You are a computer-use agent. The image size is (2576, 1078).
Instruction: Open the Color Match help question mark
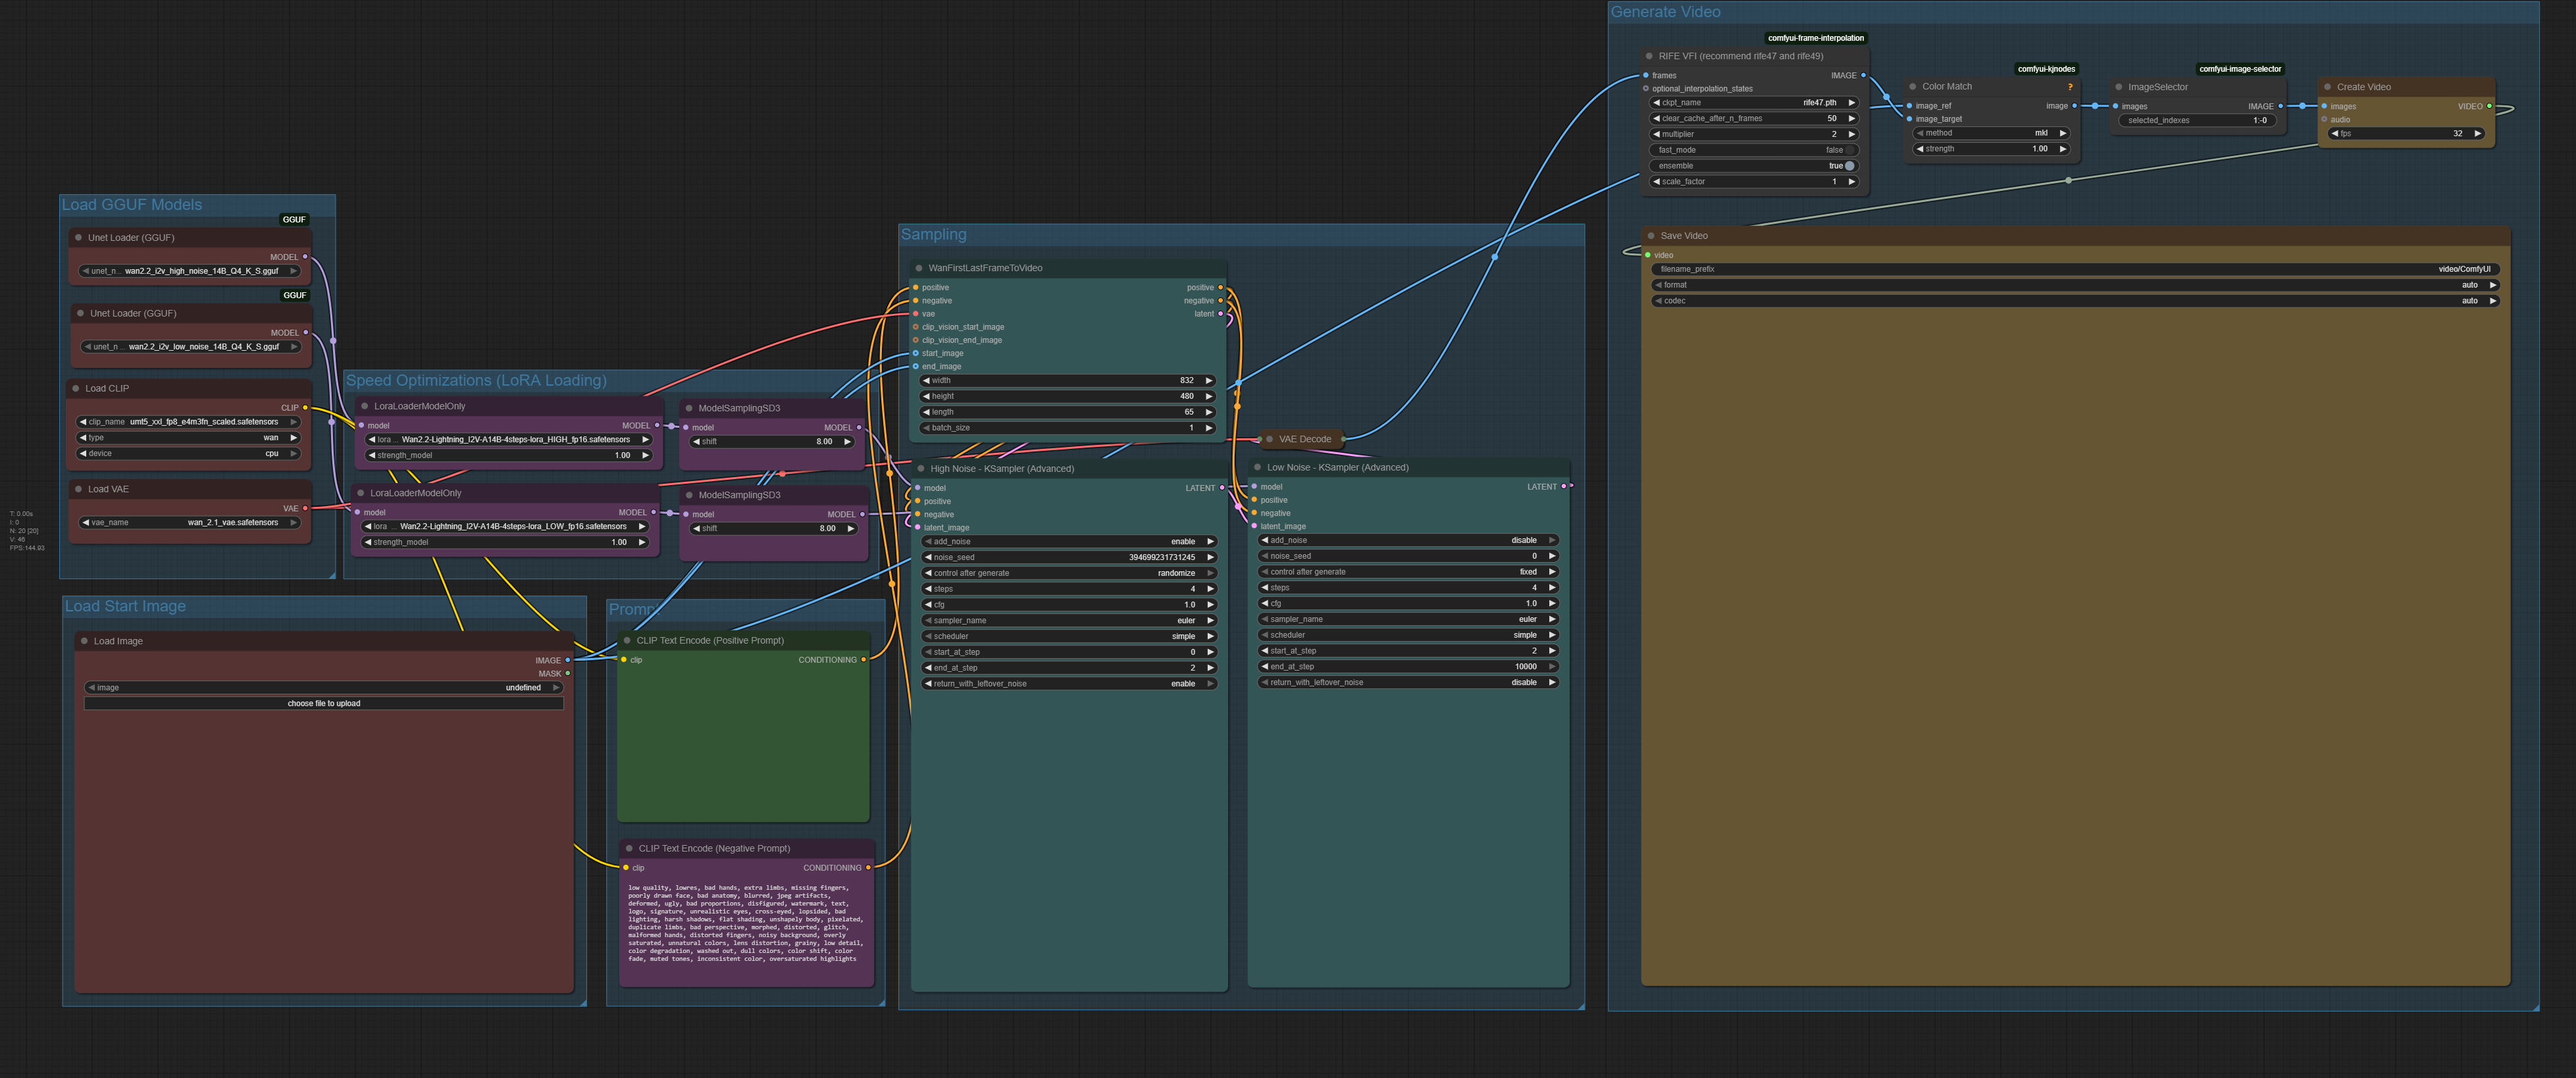[x=2070, y=87]
